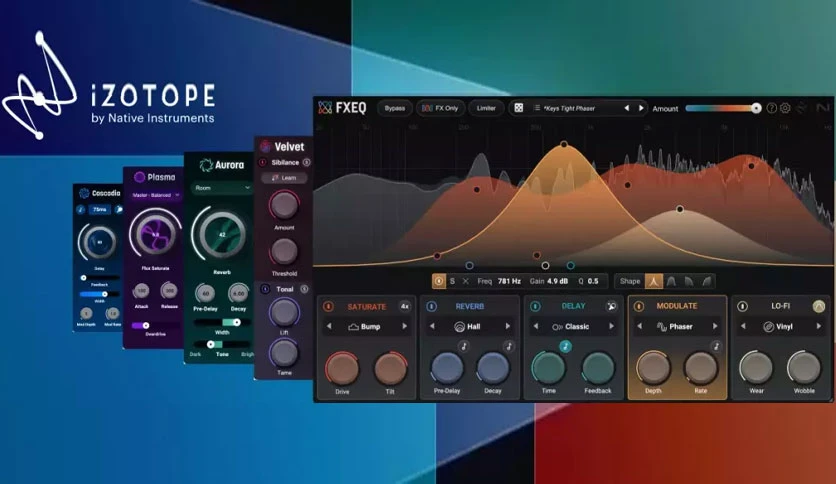Image resolution: width=836 pixels, height=484 pixels.
Task: Solo the selected EQ band with S
Action: 452,281
